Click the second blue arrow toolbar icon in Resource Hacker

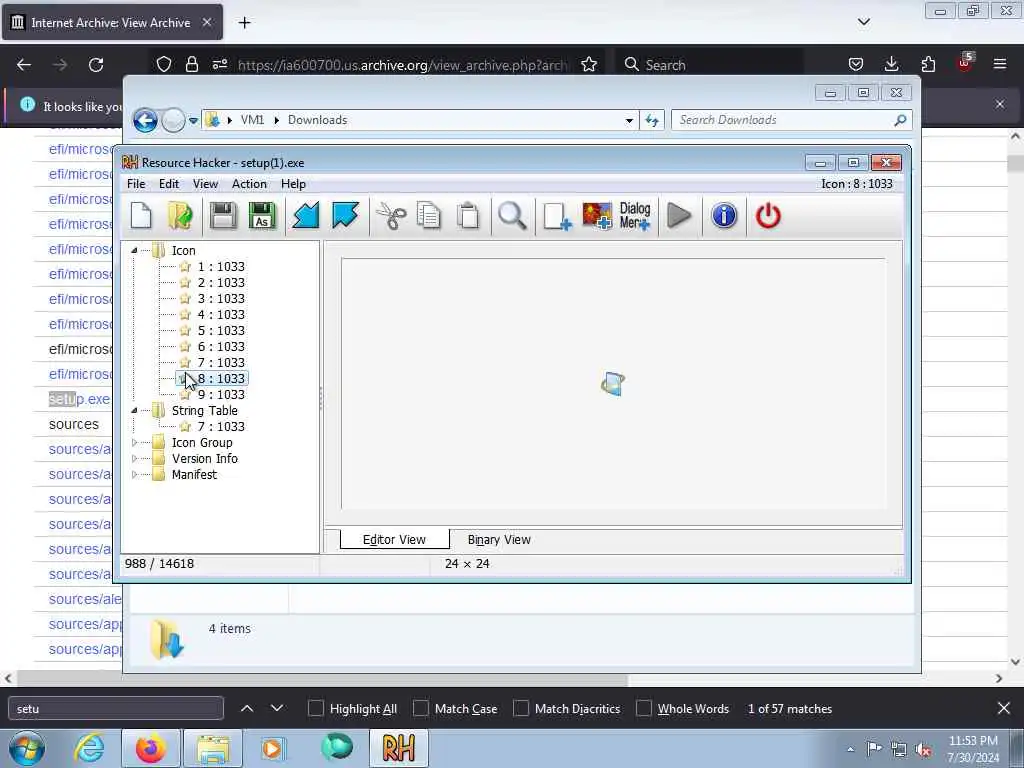345,216
